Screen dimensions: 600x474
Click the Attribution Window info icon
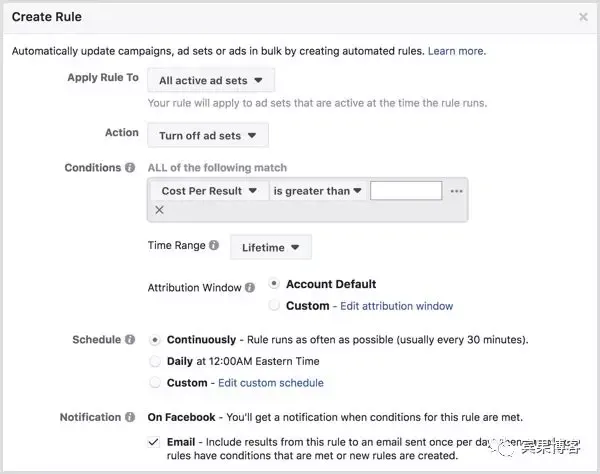click(x=250, y=287)
